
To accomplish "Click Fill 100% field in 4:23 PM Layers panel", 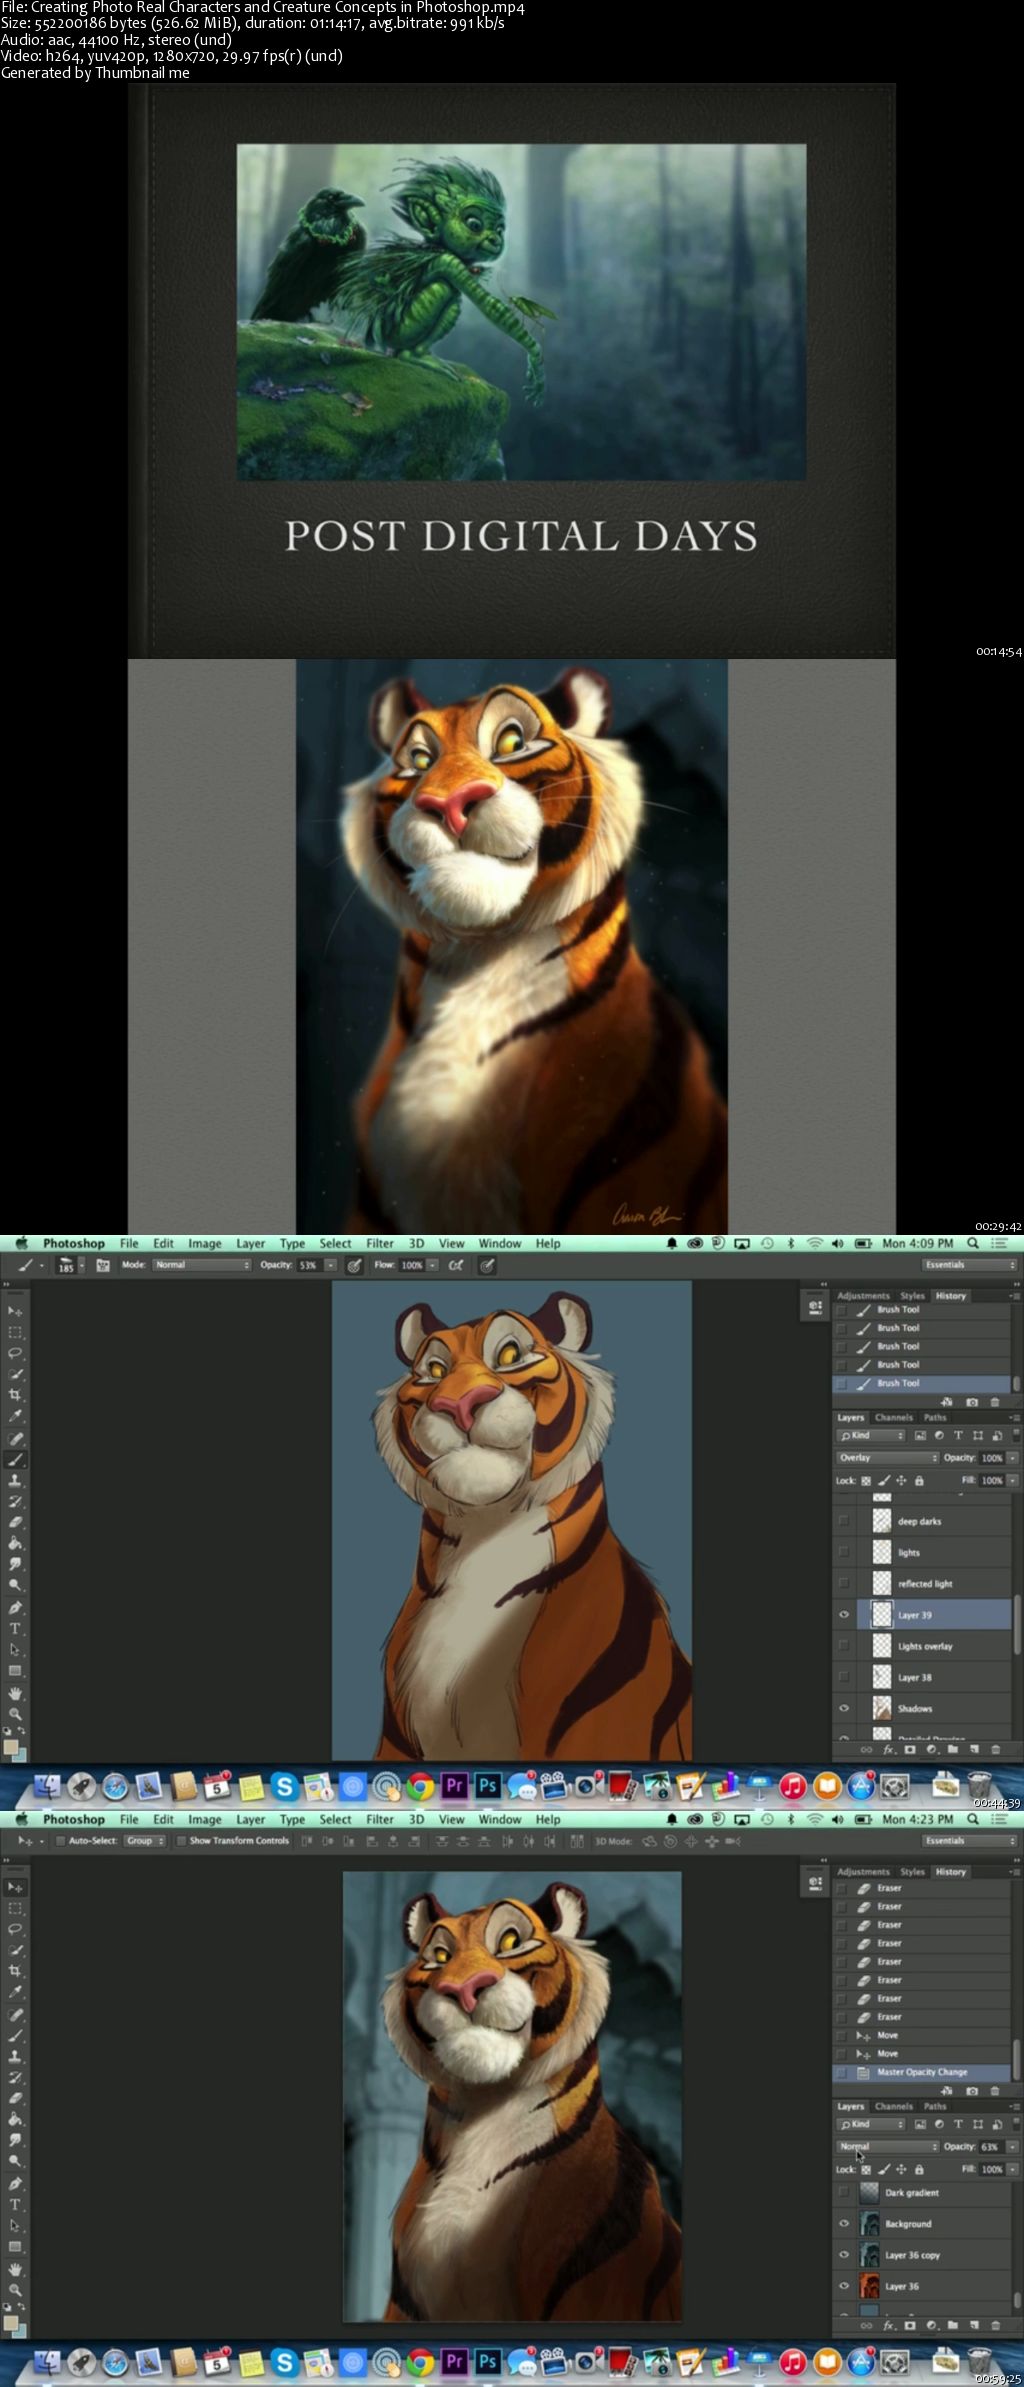I will coord(991,2169).
